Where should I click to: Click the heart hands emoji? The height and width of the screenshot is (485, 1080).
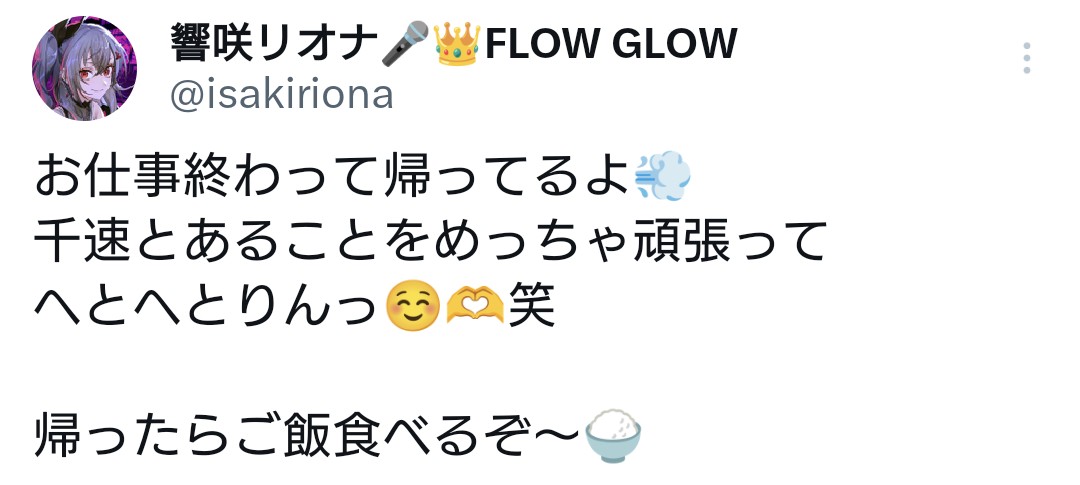(x=474, y=307)
